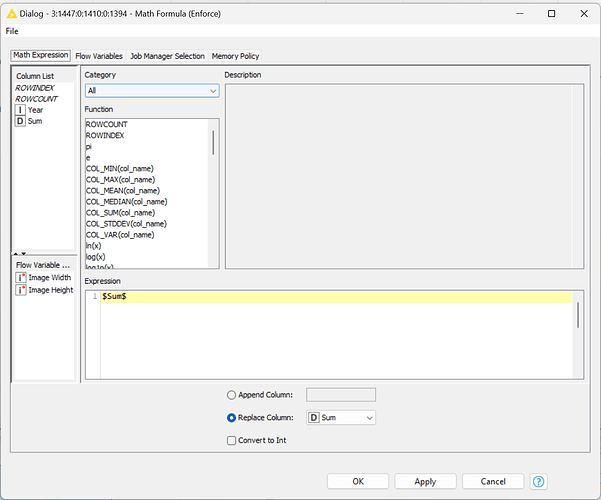Screen dimensions: 601x500
Task: Select the Replace Column radio button
Action: click(x=232, y=417)
